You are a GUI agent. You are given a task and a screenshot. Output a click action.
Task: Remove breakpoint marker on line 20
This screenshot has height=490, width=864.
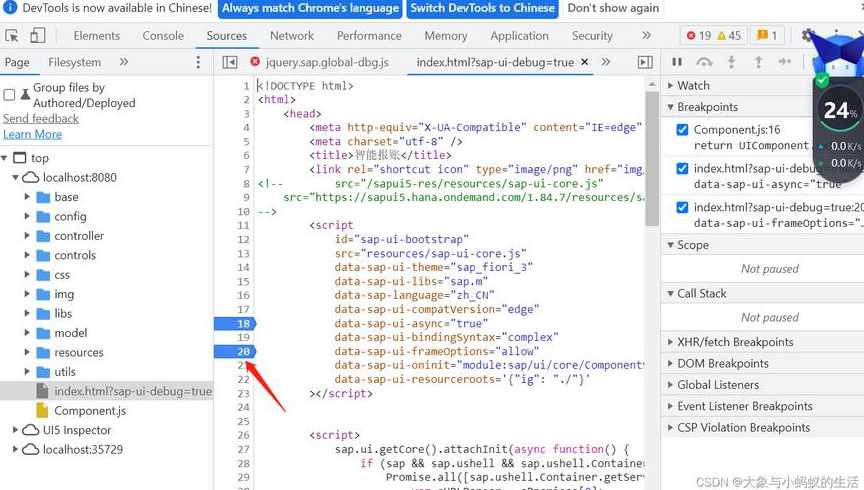tap(235, 351)
